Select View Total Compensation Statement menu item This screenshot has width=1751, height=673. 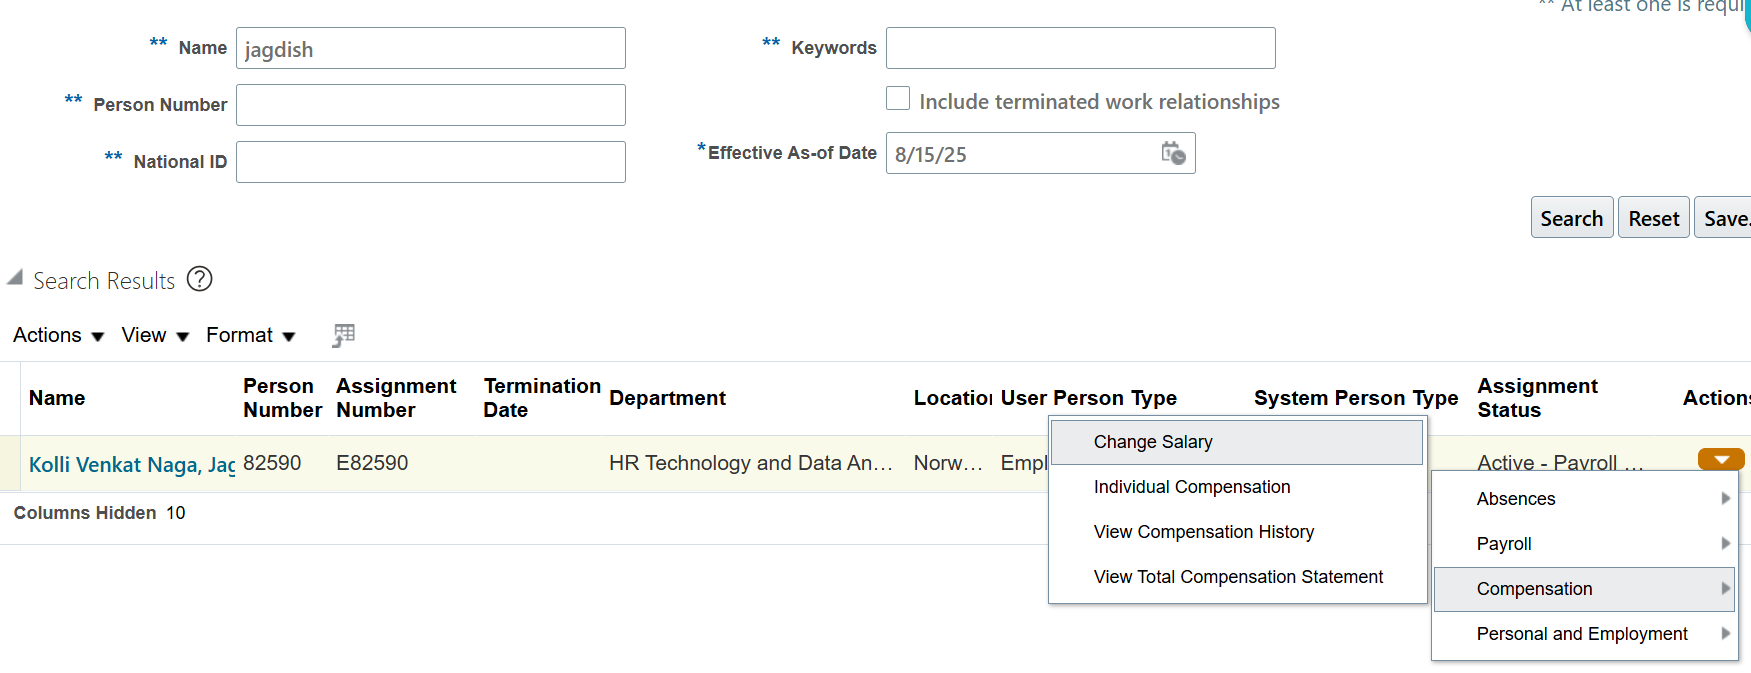[1237, 577]
